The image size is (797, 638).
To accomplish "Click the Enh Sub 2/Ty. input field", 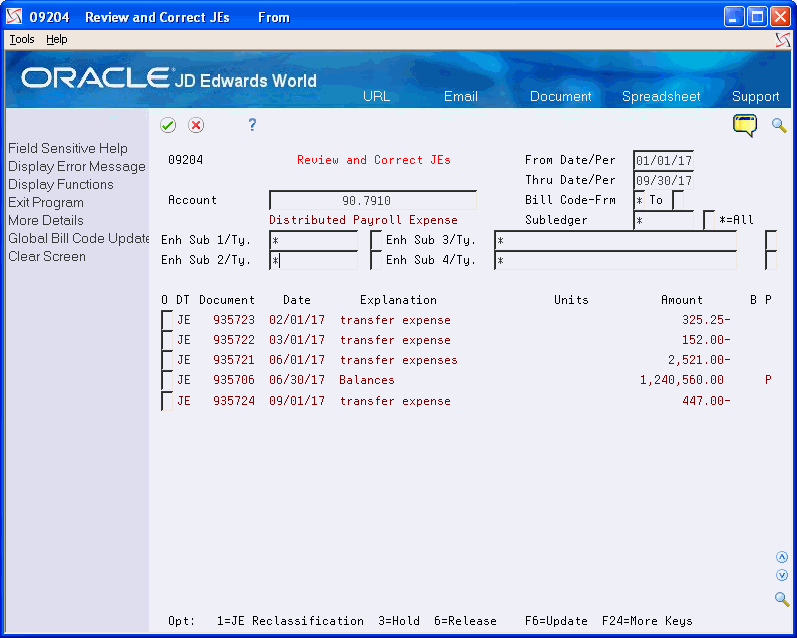I will pos(314,260).
